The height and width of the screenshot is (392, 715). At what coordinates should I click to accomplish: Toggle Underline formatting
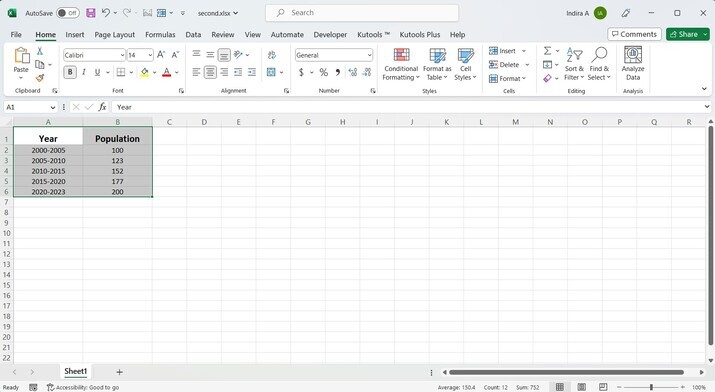[97, 72]
